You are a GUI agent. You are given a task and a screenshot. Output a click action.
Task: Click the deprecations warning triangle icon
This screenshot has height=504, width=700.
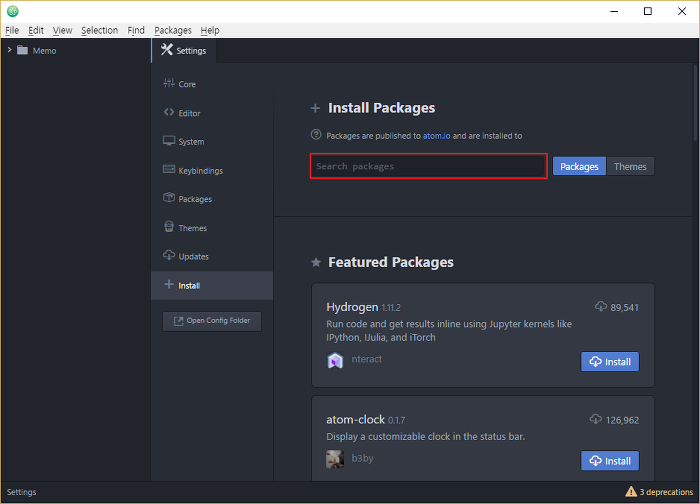tap(631, 492)
